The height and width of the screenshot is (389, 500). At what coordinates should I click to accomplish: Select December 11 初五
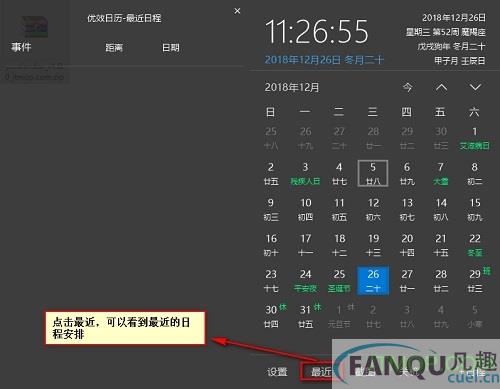pyautogui.click(x=339, y=209)
